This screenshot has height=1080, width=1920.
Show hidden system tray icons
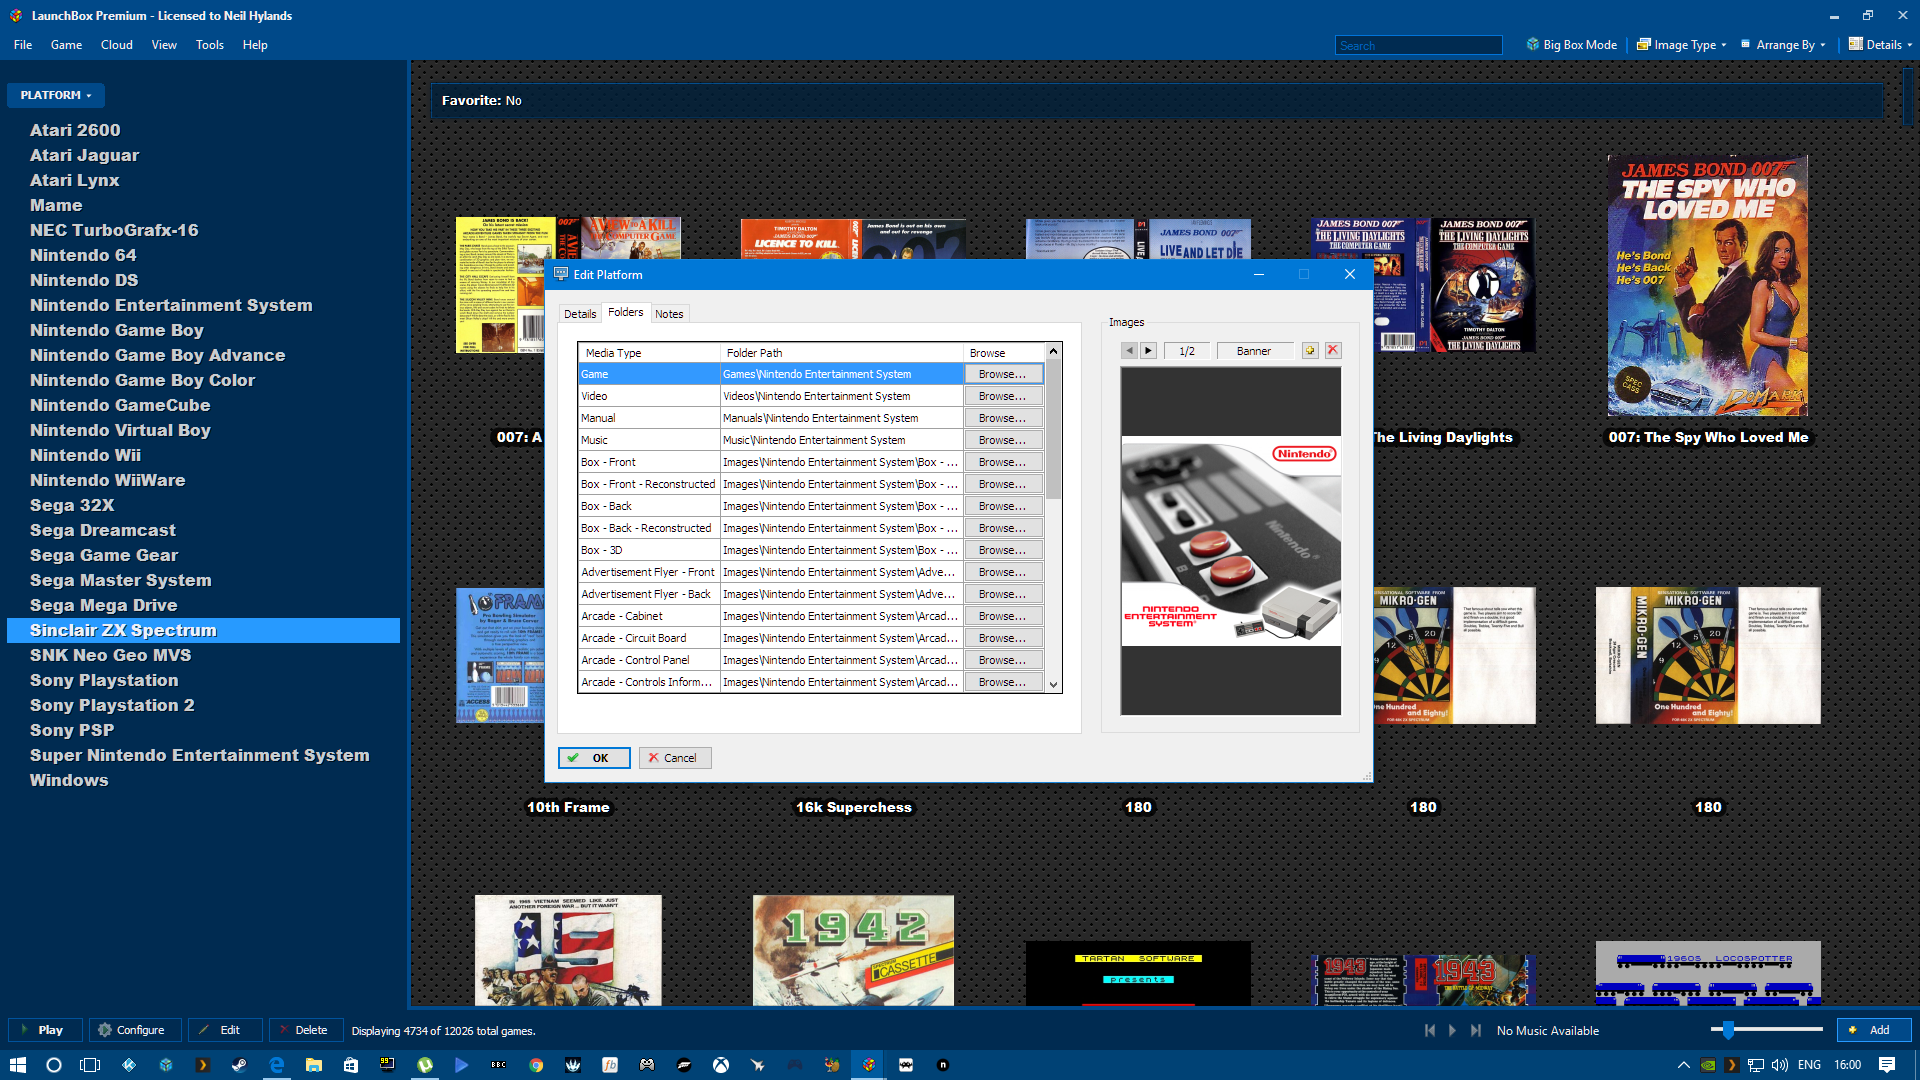(x=1683, y=1065)
